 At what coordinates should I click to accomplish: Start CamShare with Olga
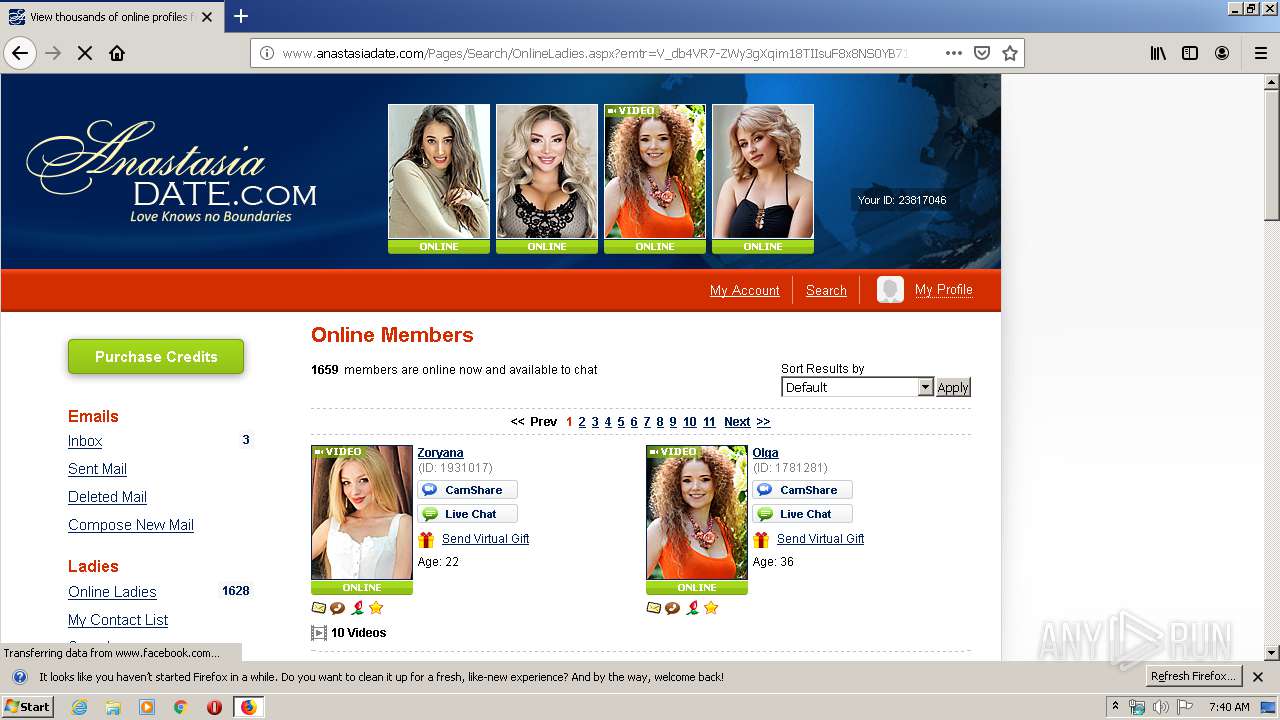click(x=802, y=490)
